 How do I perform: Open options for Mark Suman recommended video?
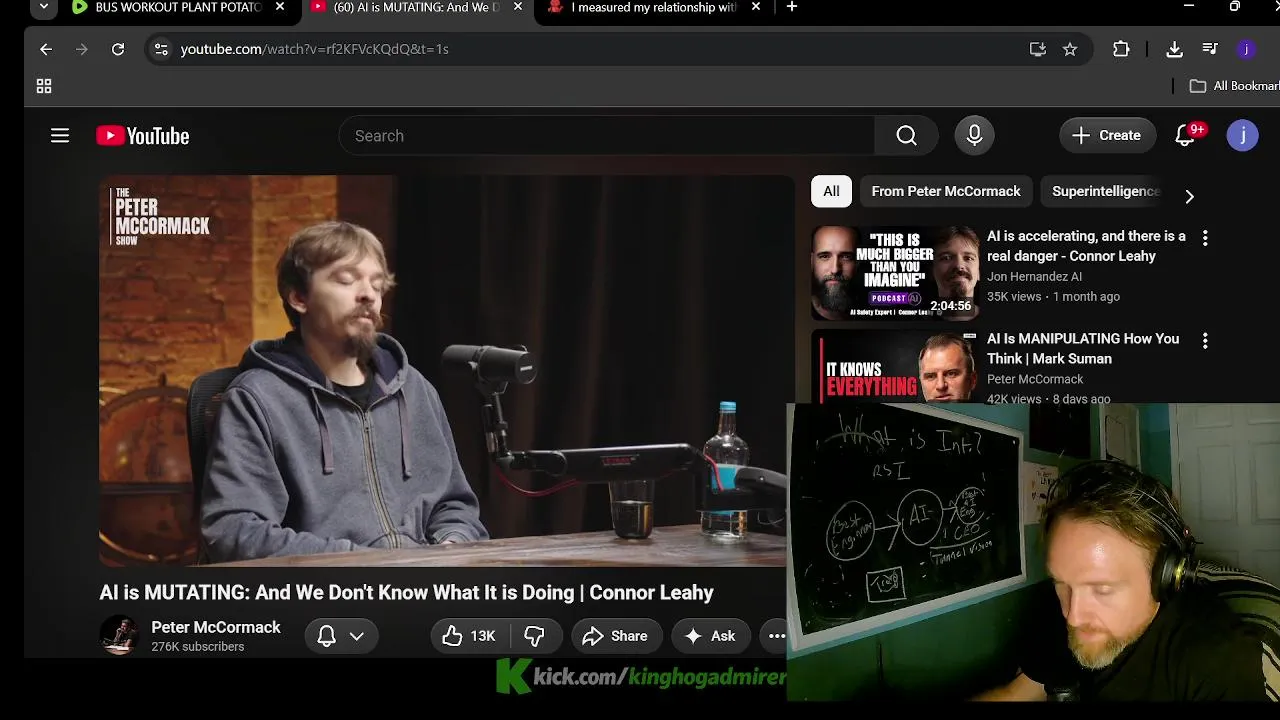1205,341
